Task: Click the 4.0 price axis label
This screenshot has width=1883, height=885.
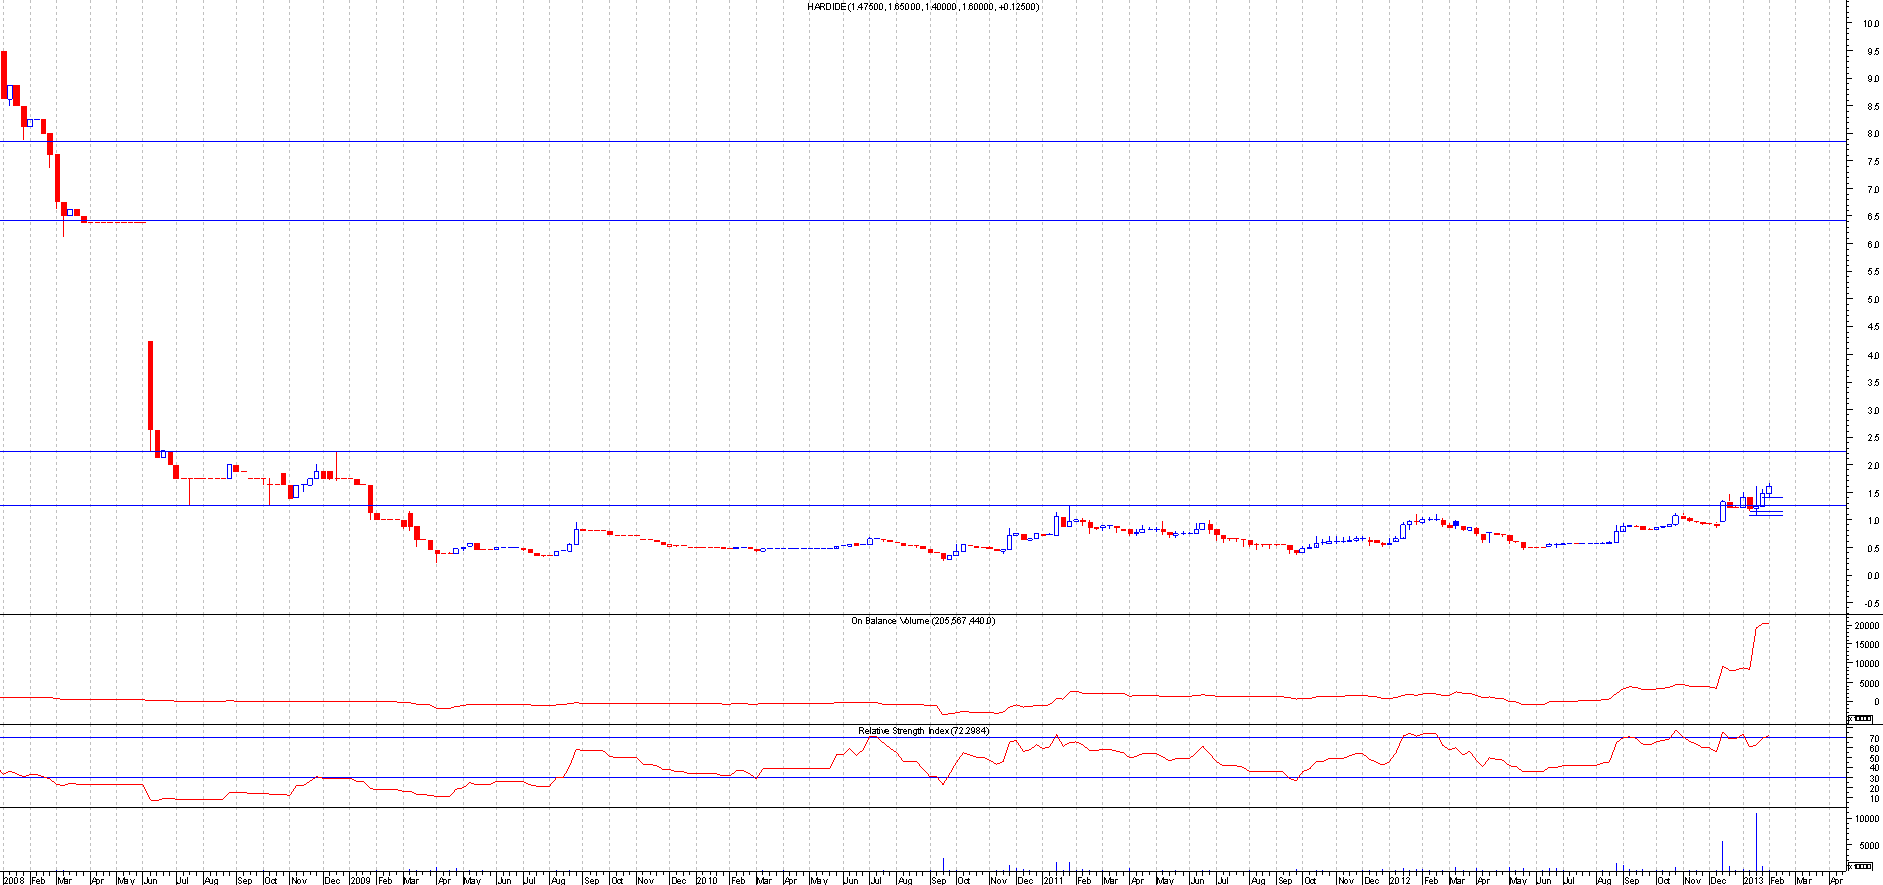Action: [1872, 355]
